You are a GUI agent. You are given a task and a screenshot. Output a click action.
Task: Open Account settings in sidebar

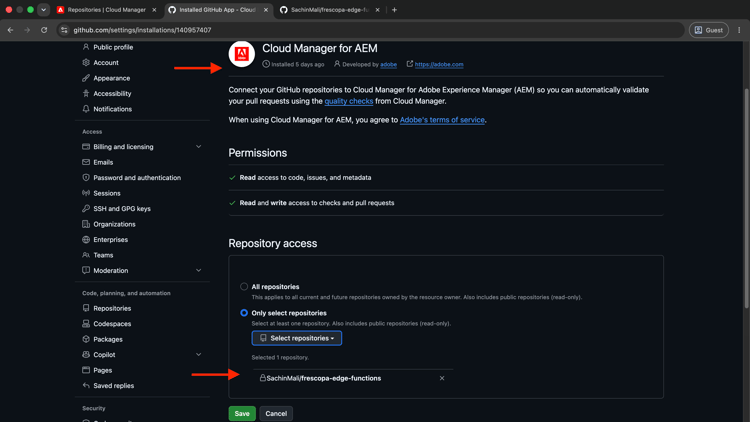pos(106,63)
